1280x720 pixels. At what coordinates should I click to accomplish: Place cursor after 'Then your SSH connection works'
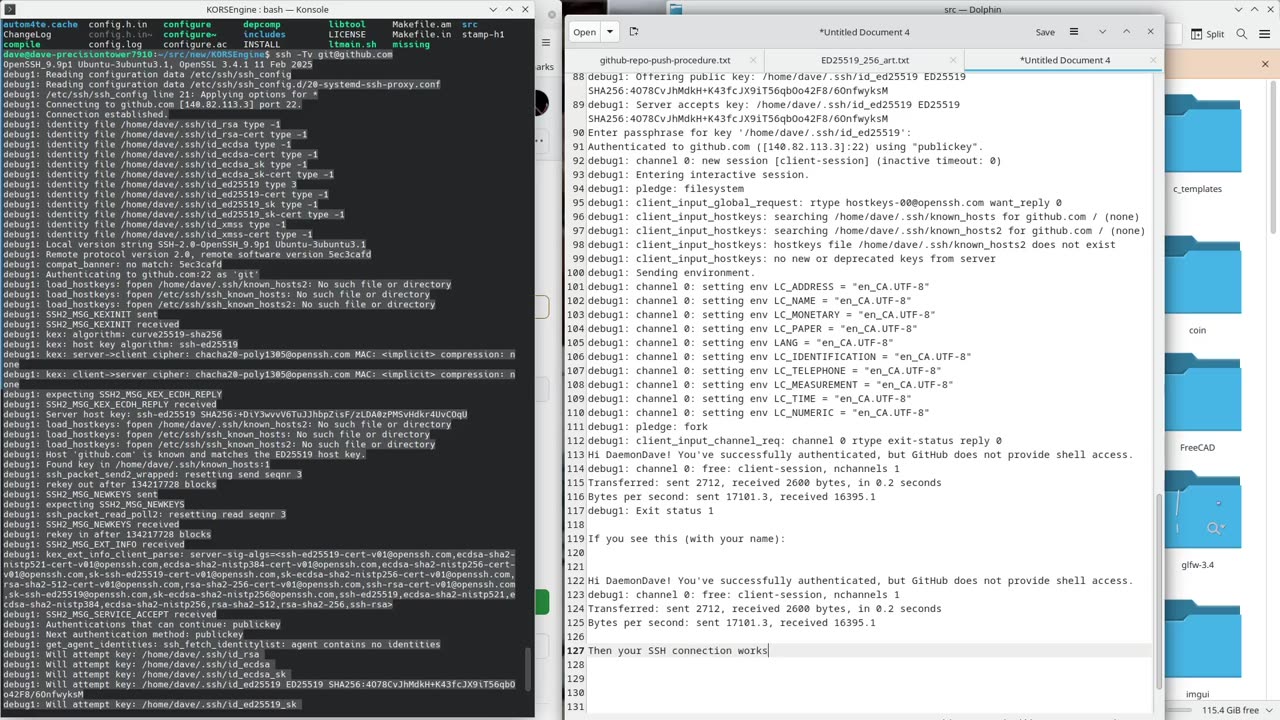point(769,651)
